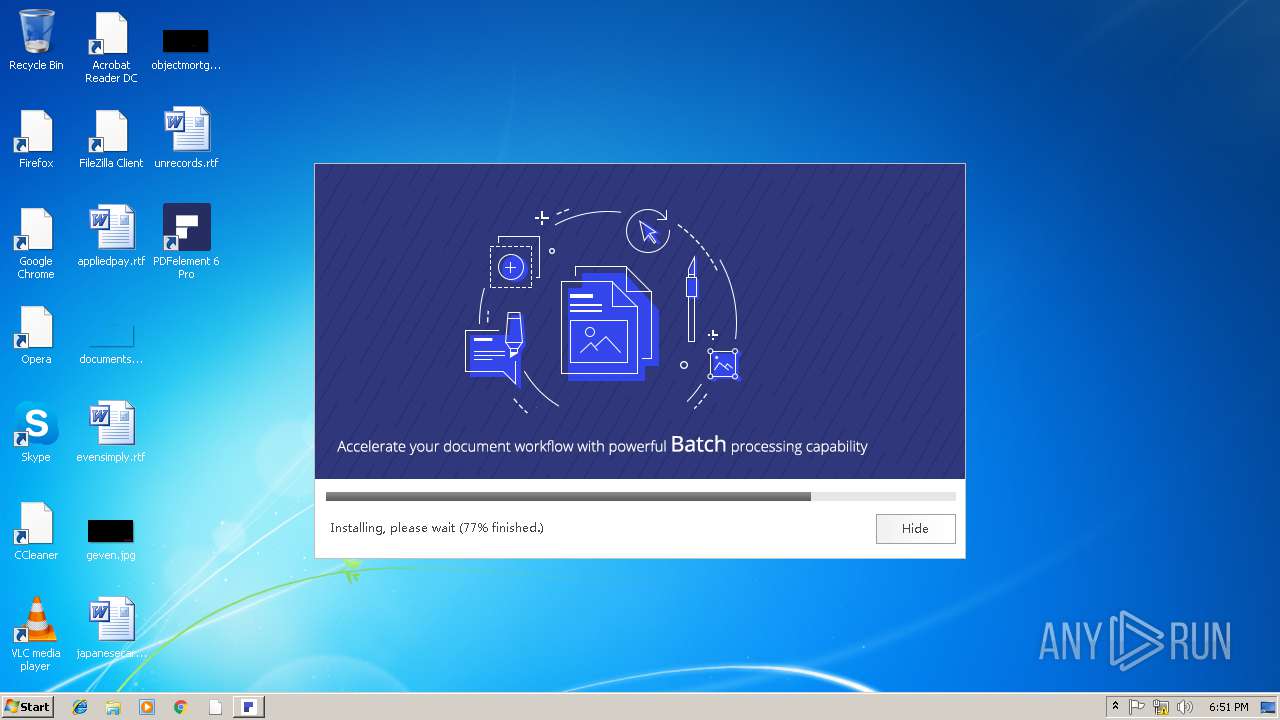Click the installation progress bar

pyautogui.click(x=640, y=496)
